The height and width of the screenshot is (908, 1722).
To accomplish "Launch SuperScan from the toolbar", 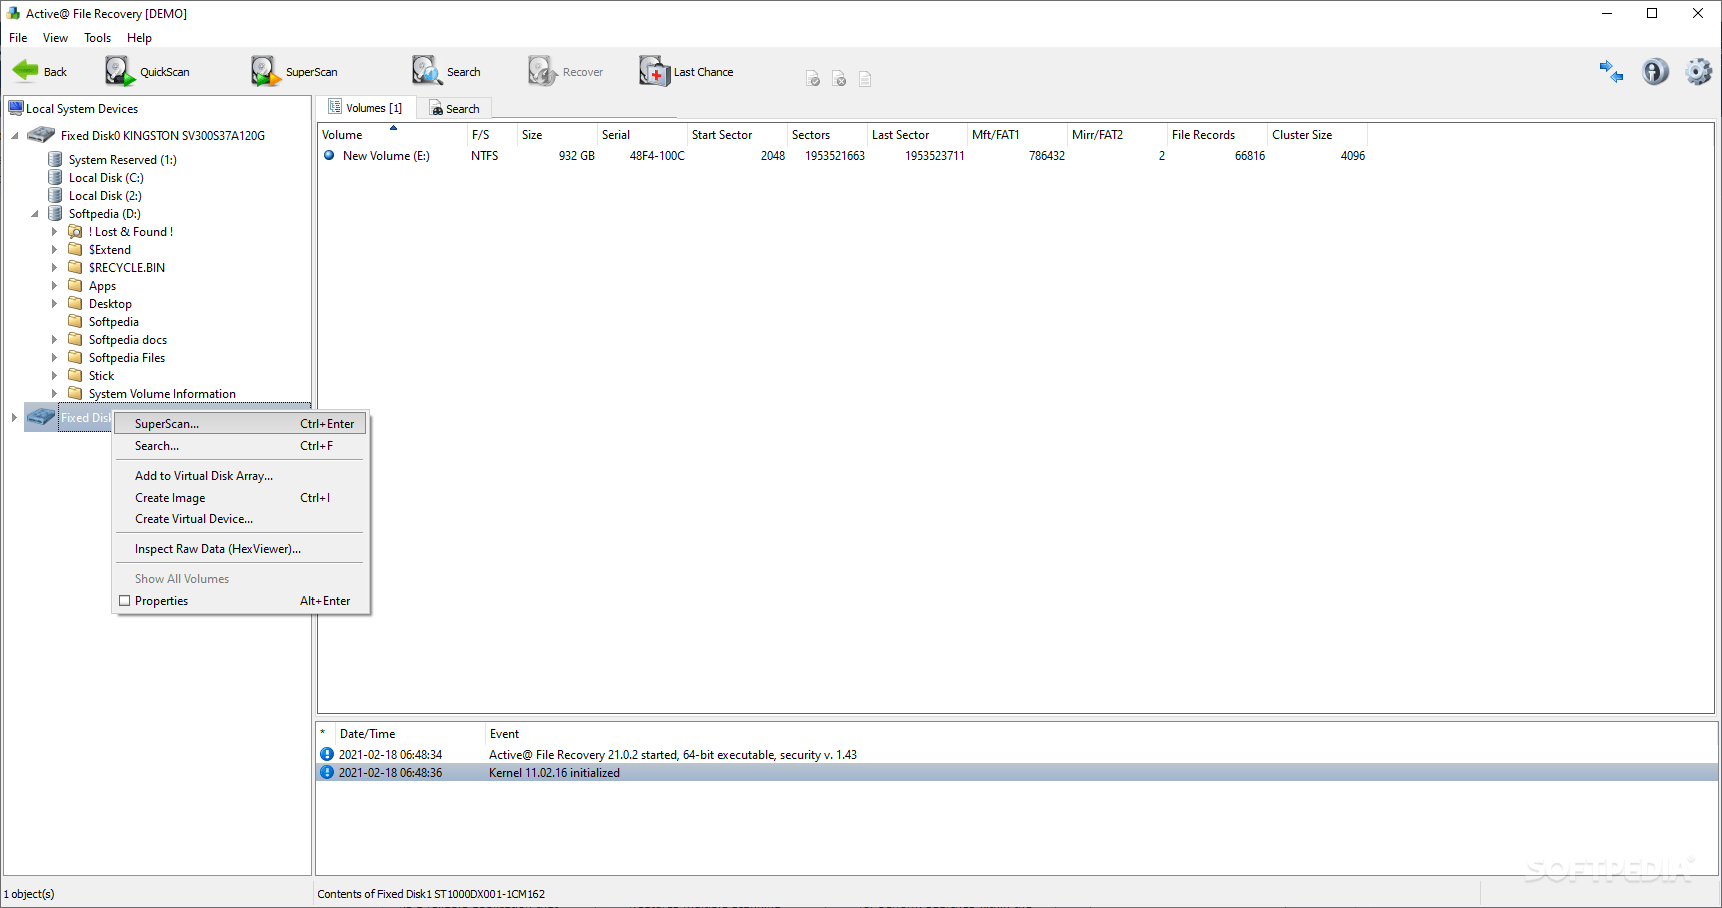I will [295, 70].
